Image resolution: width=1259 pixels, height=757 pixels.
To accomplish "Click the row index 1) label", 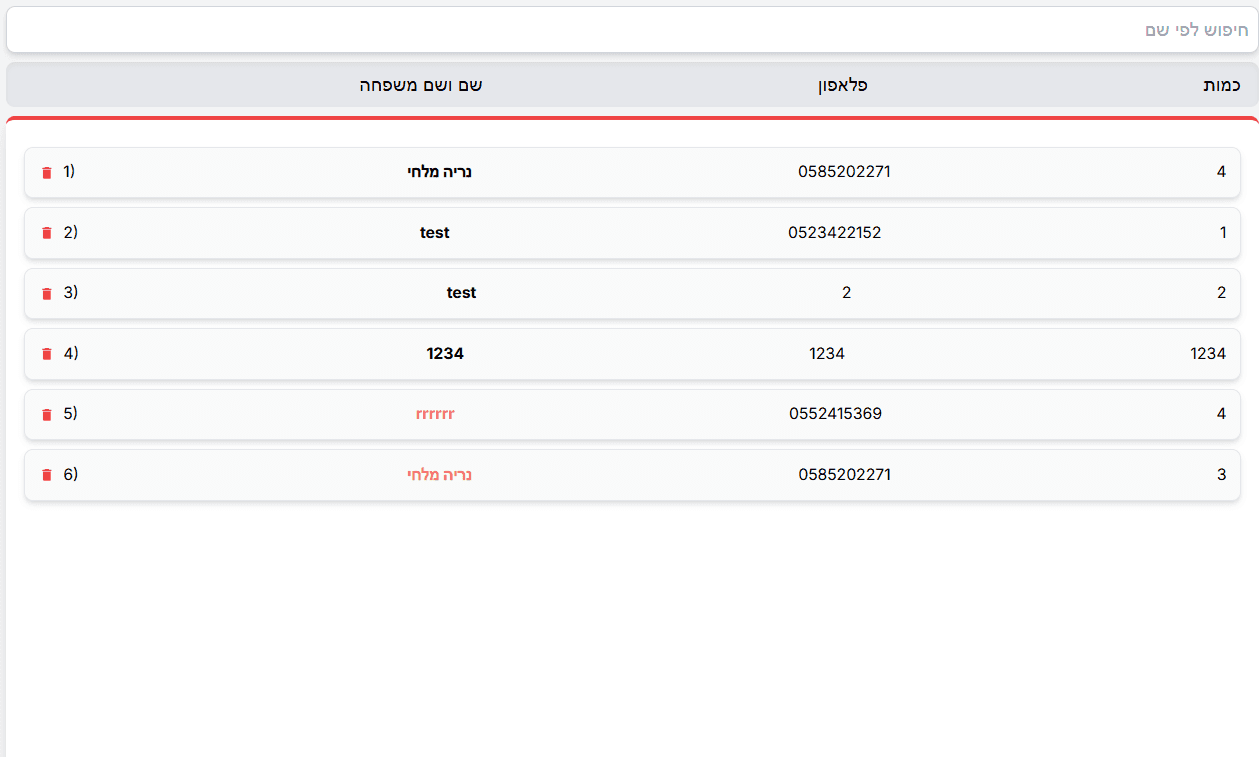I will [x=69, y=171].
